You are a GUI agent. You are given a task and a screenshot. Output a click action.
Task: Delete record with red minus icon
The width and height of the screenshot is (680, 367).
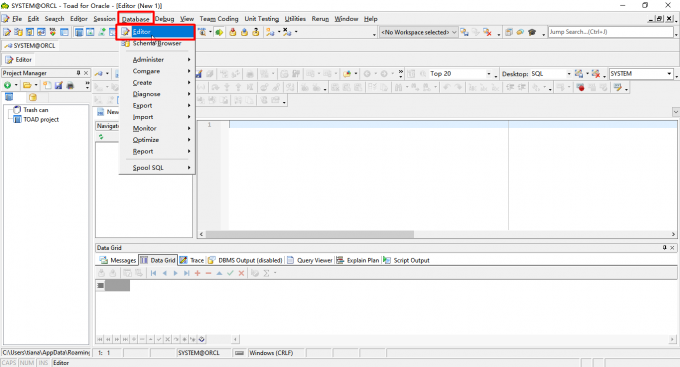(x=209, y=273)
